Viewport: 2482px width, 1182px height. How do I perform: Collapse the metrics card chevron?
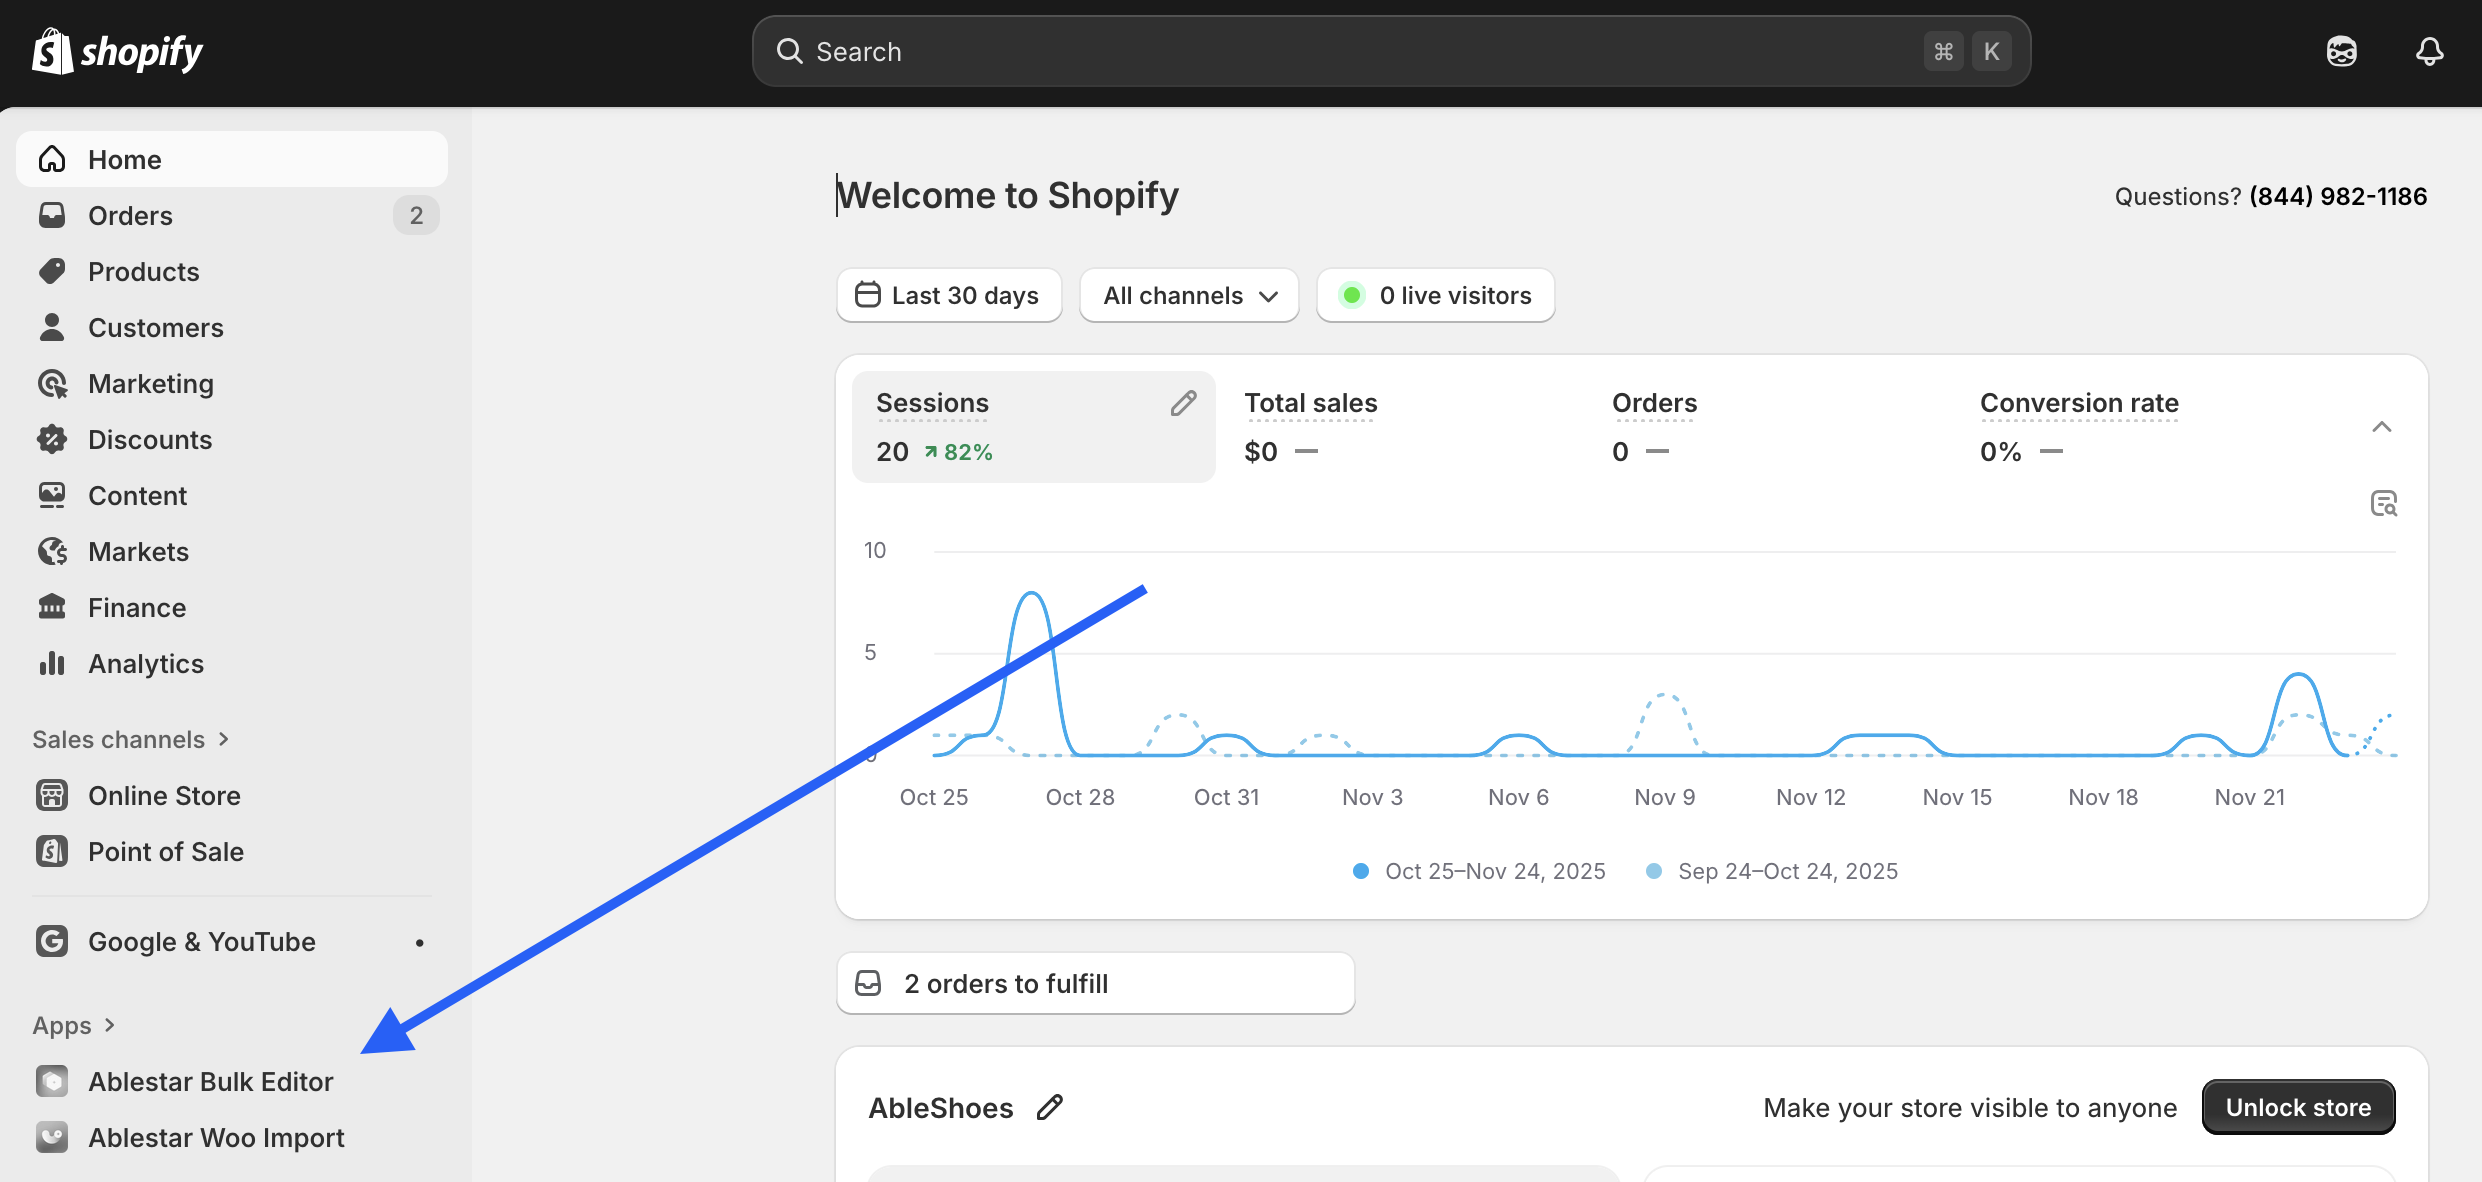pyautogui.click(x=2381, y=427)
